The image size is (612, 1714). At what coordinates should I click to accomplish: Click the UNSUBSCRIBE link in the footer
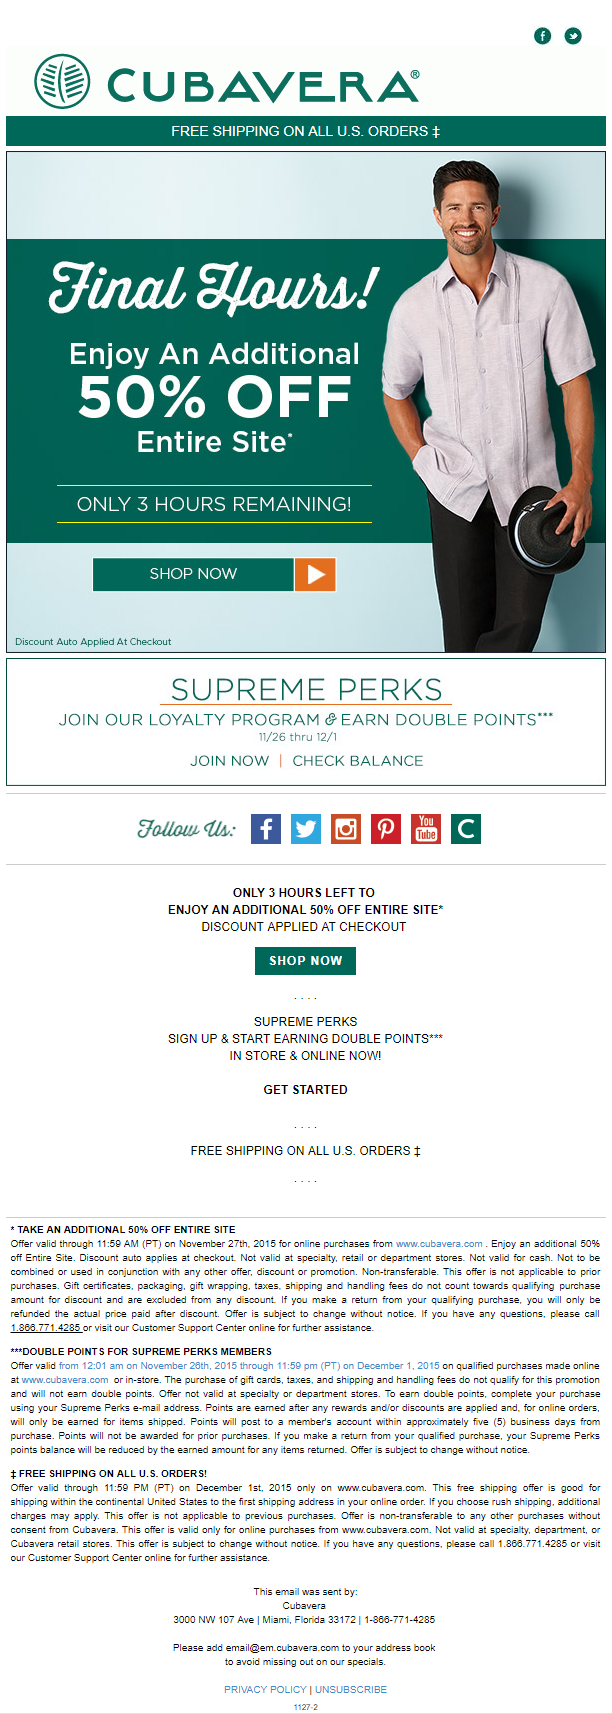351,1689
